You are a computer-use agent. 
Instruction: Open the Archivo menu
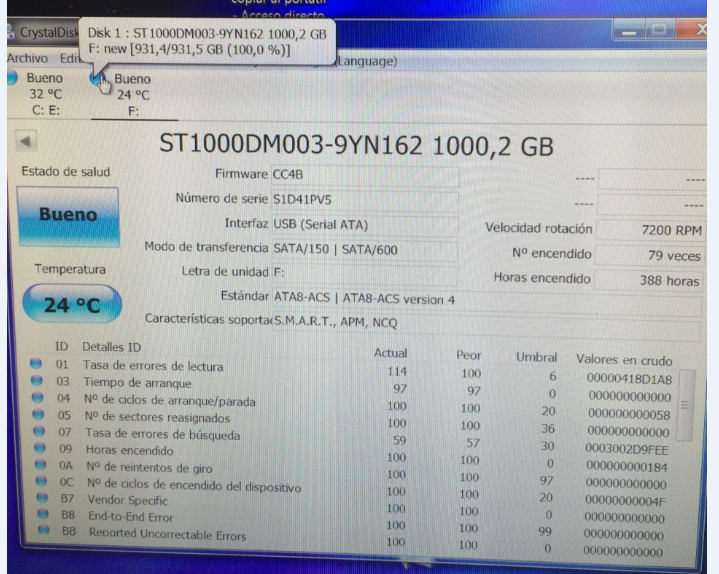click(28, 58)
